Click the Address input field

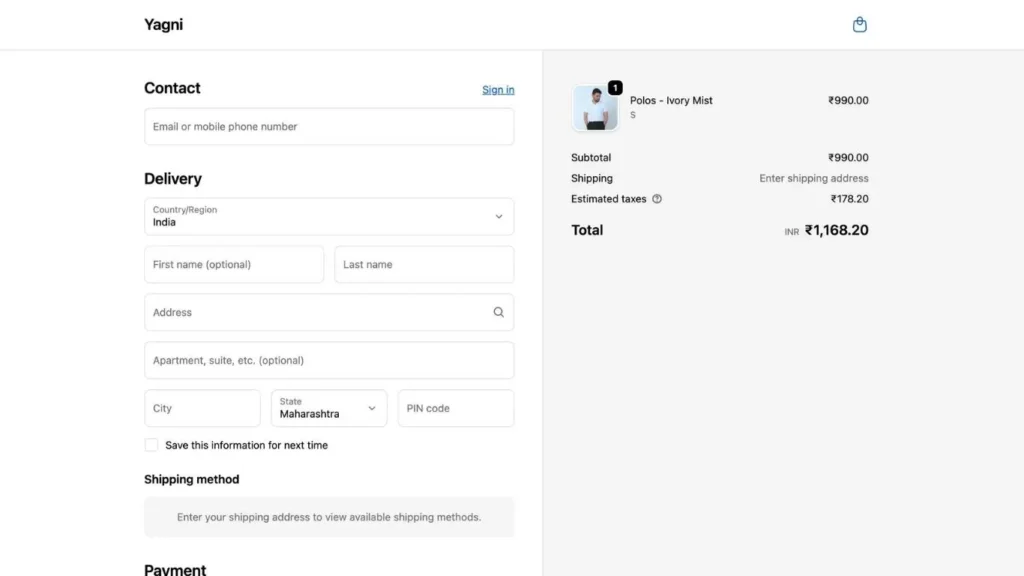pos(315,312)
